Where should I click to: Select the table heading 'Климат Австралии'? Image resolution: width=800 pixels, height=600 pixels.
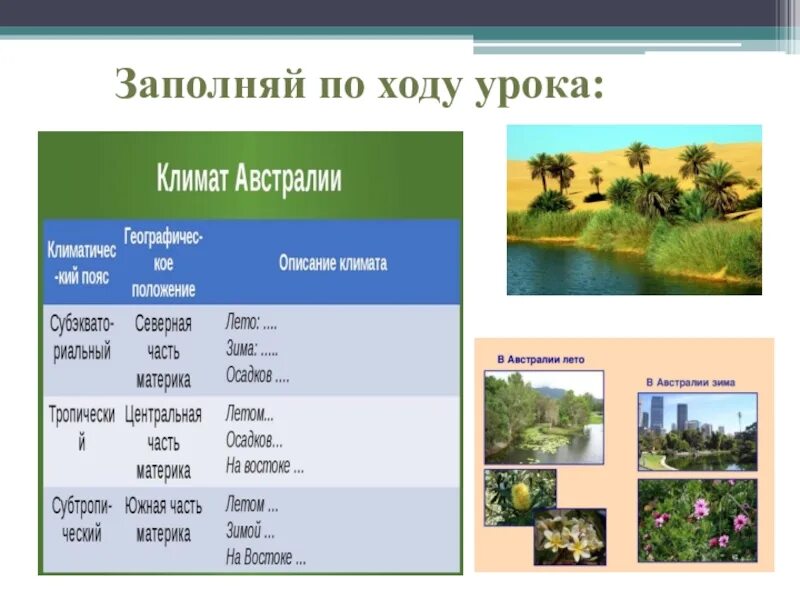pyautogui.click(x=249, y=179)
